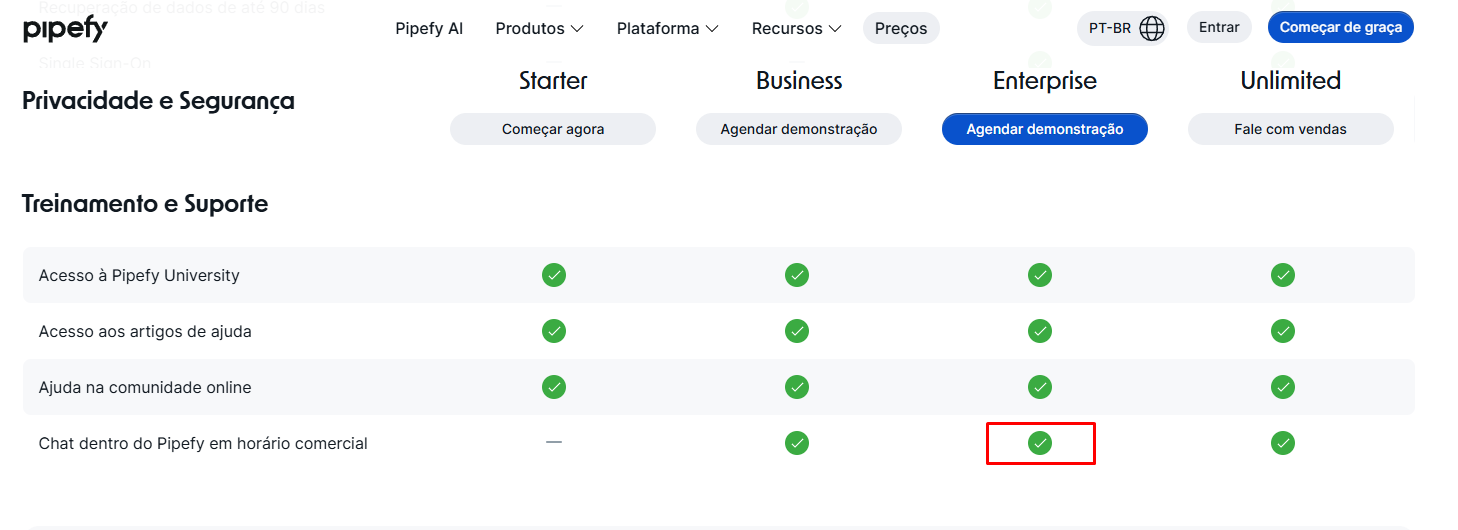Click Agendar demonstração under Business
This screenshot has width=1458, height=530.
[x=799, y=129]
